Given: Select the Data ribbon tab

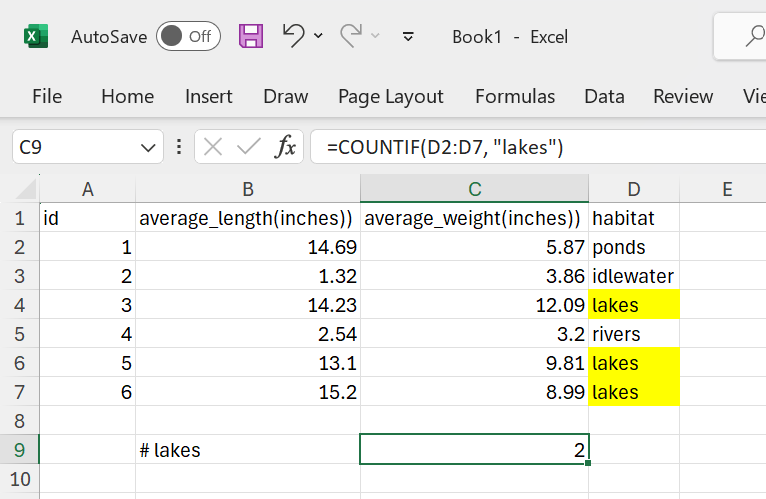Looking at the screenshot, I should click(x=604, y=97).
